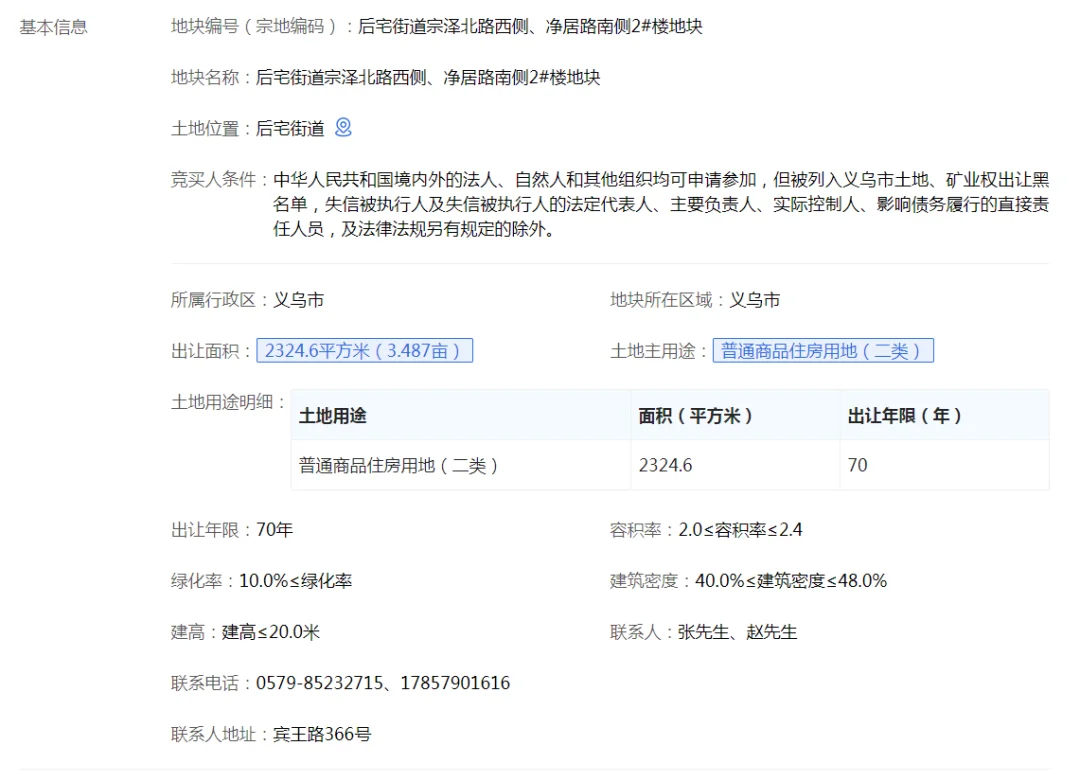This screenshot has height=781, width=1080.
Task: Click the 地块编号 value ending in 2#楼地块
Action: pyautogui.click(x=530, y=27)
